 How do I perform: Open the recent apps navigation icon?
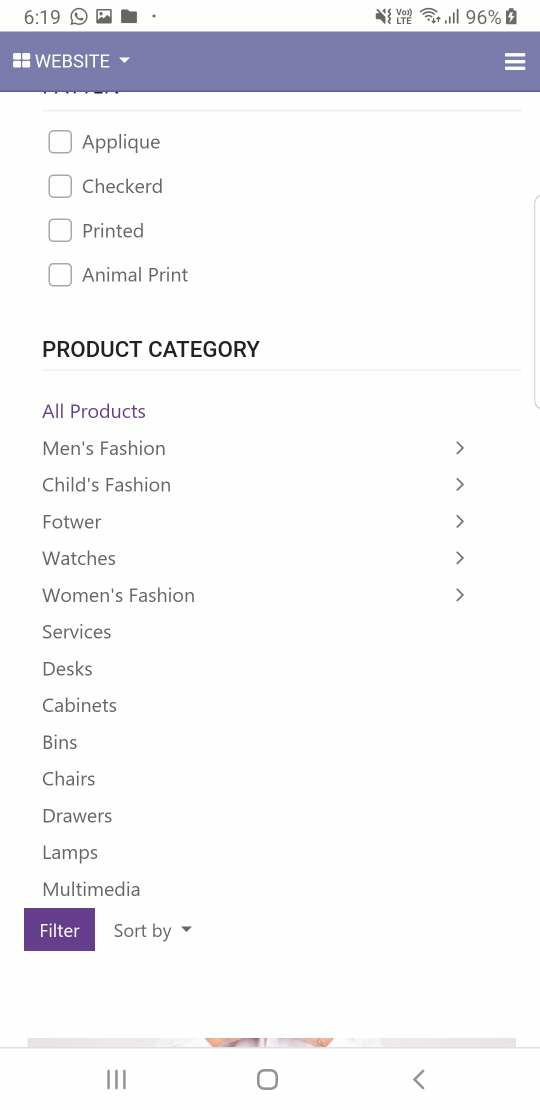(x=116, y=1080)
